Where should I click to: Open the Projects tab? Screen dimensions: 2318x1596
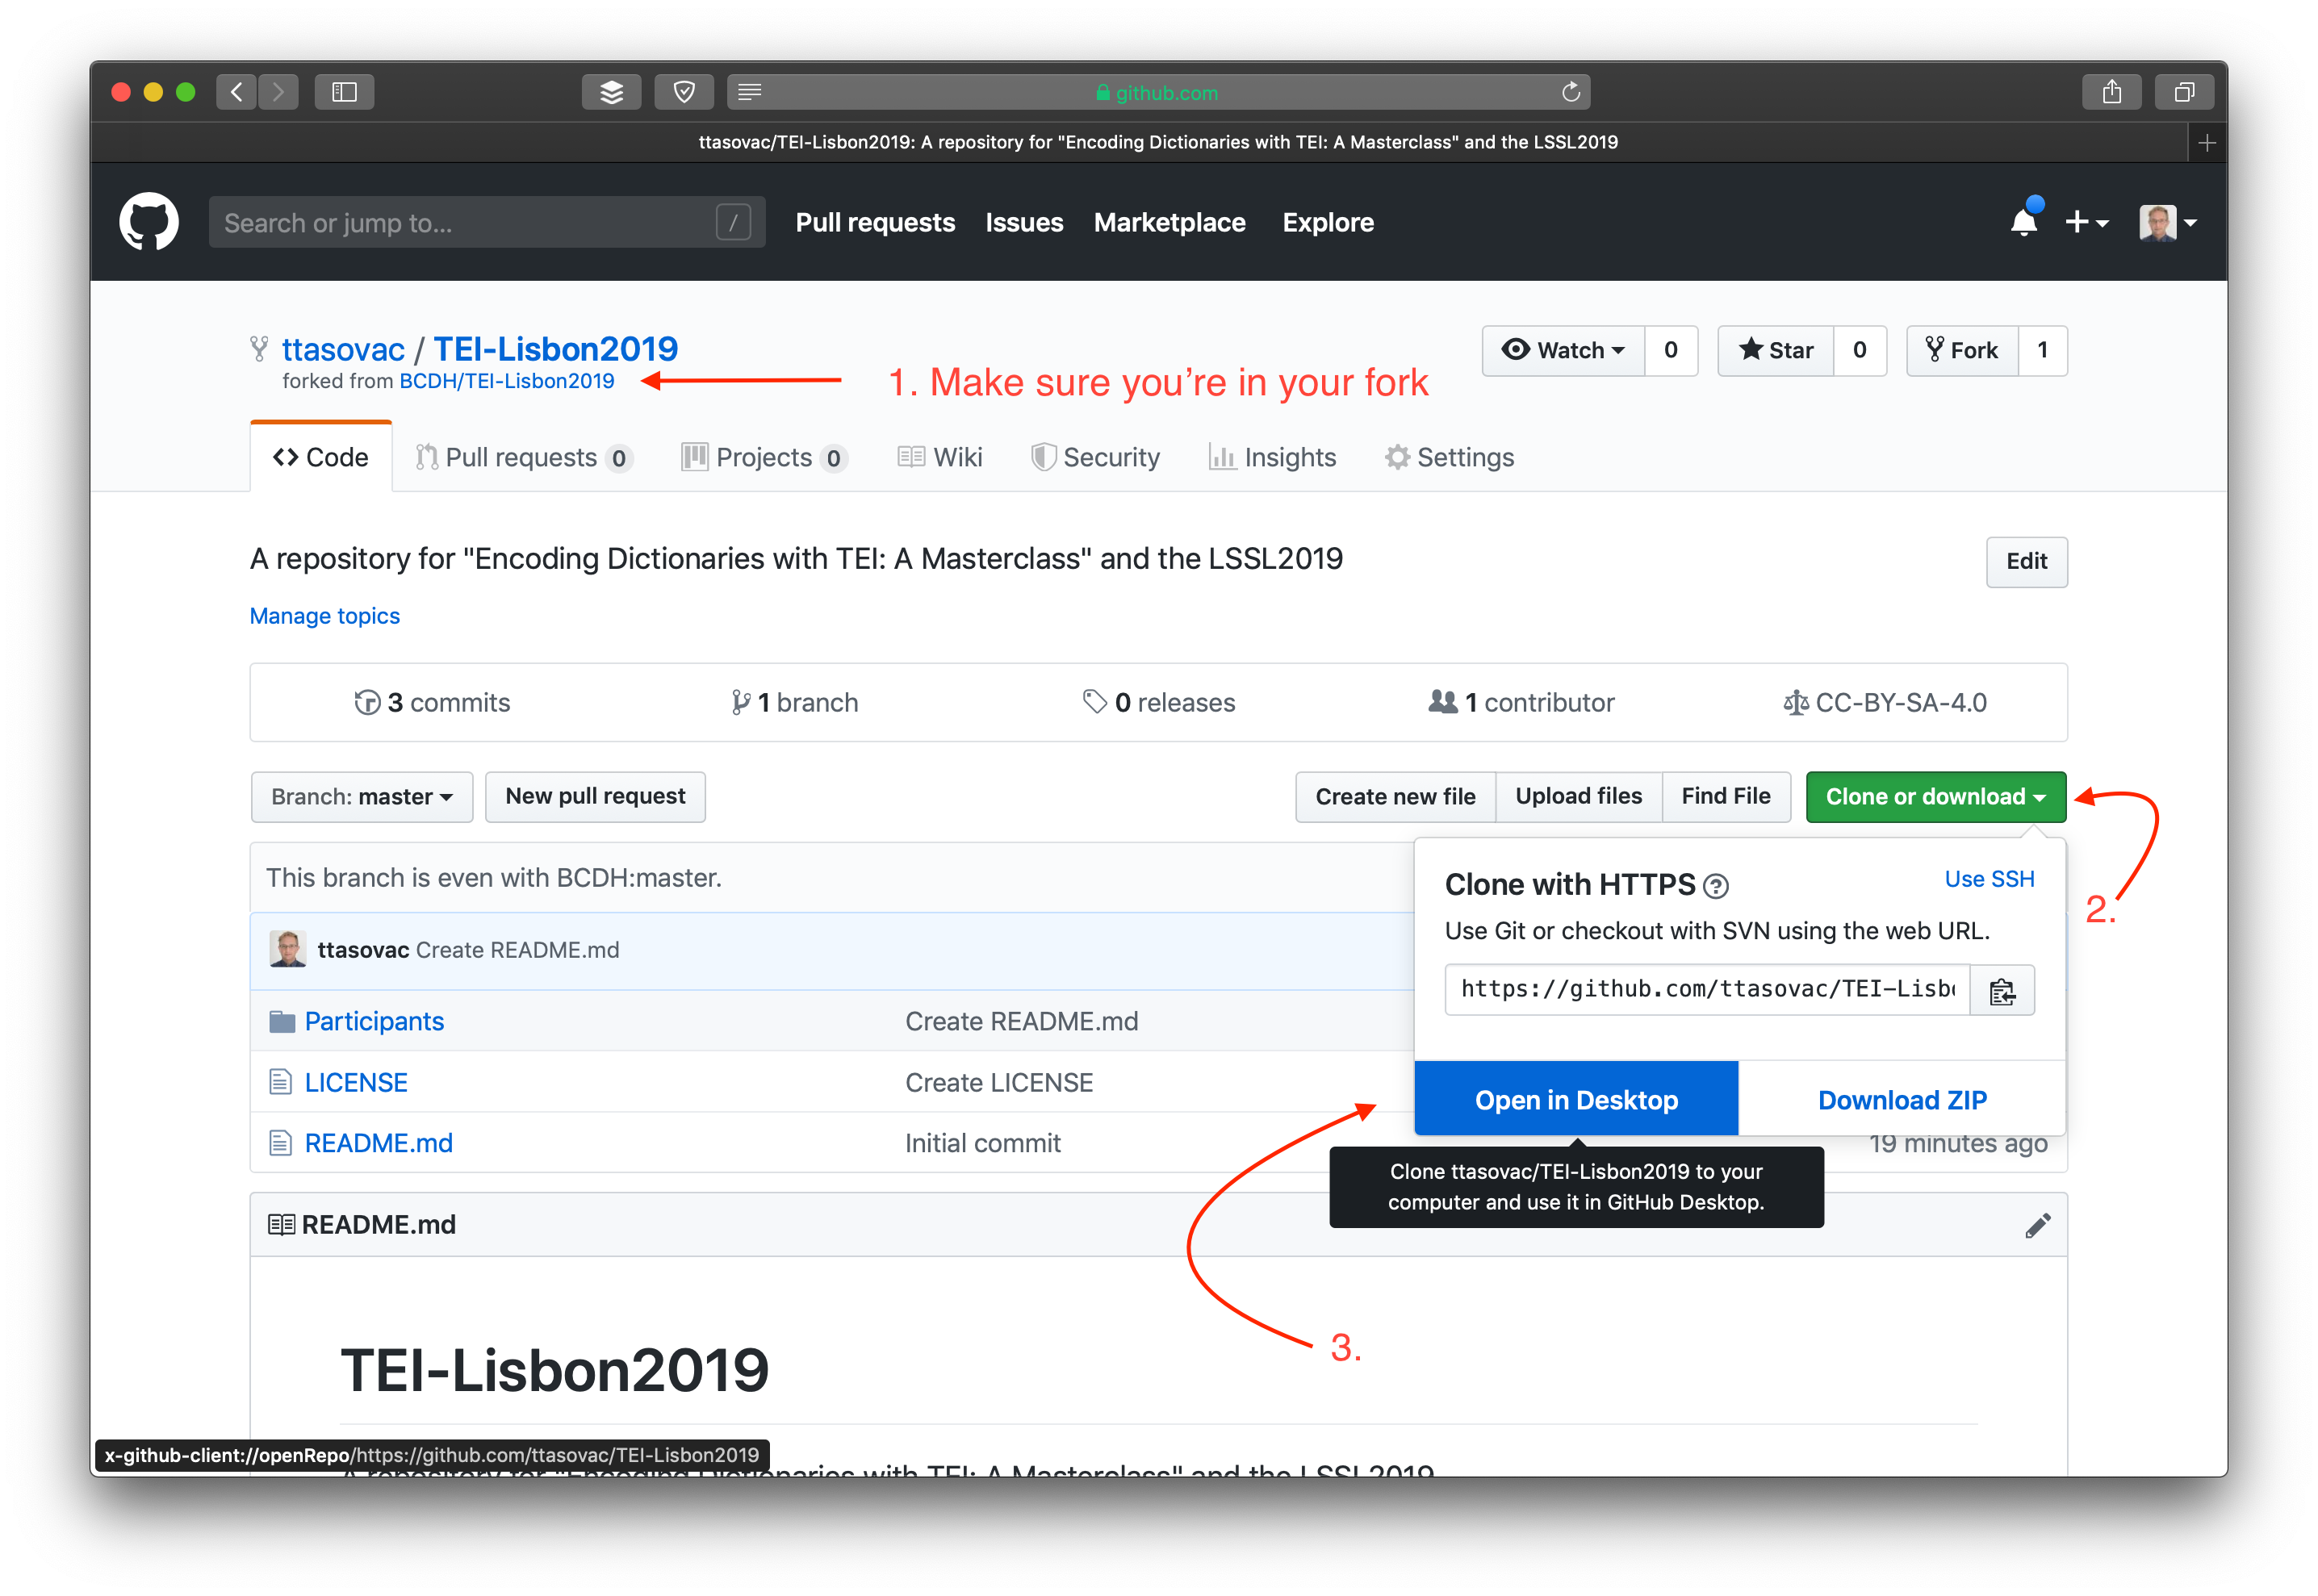tap(764, 458)
